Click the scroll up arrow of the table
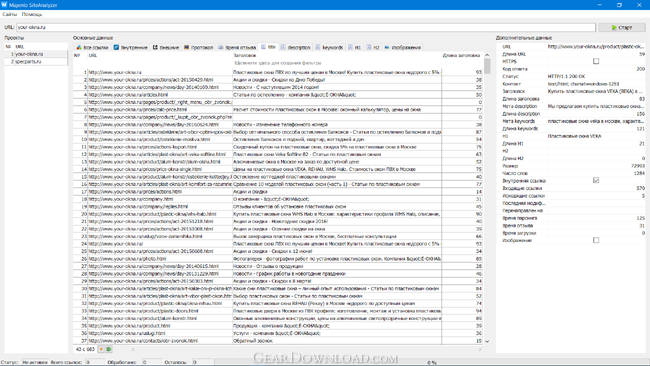 point(487,55)
